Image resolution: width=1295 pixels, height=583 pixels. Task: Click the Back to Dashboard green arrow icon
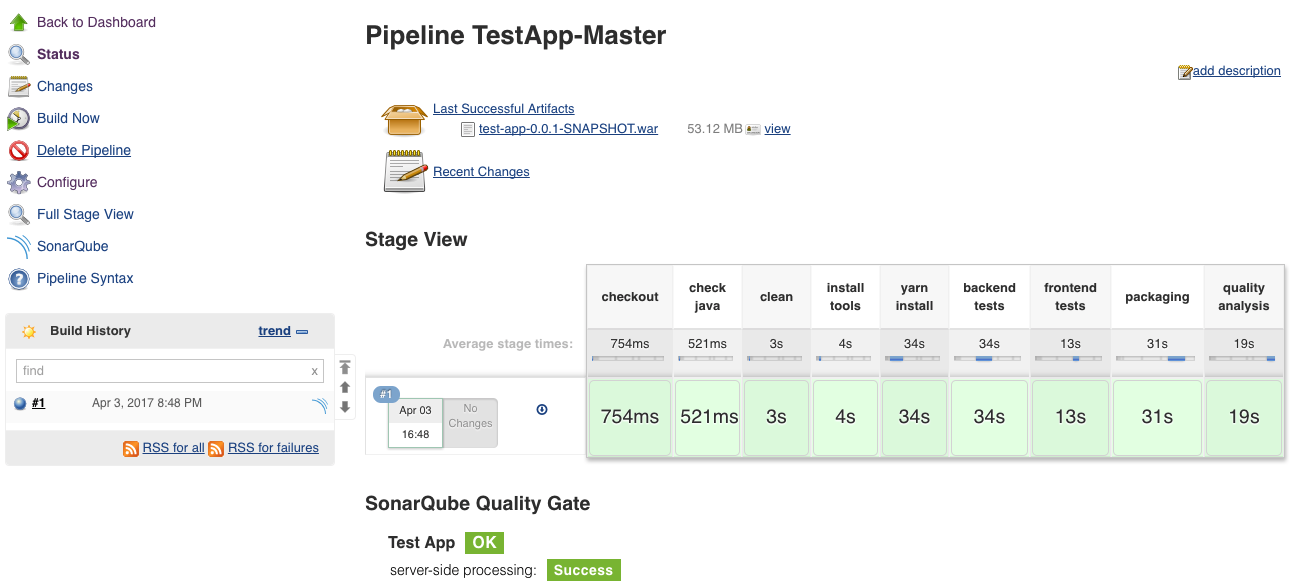[x=18, y=22]
